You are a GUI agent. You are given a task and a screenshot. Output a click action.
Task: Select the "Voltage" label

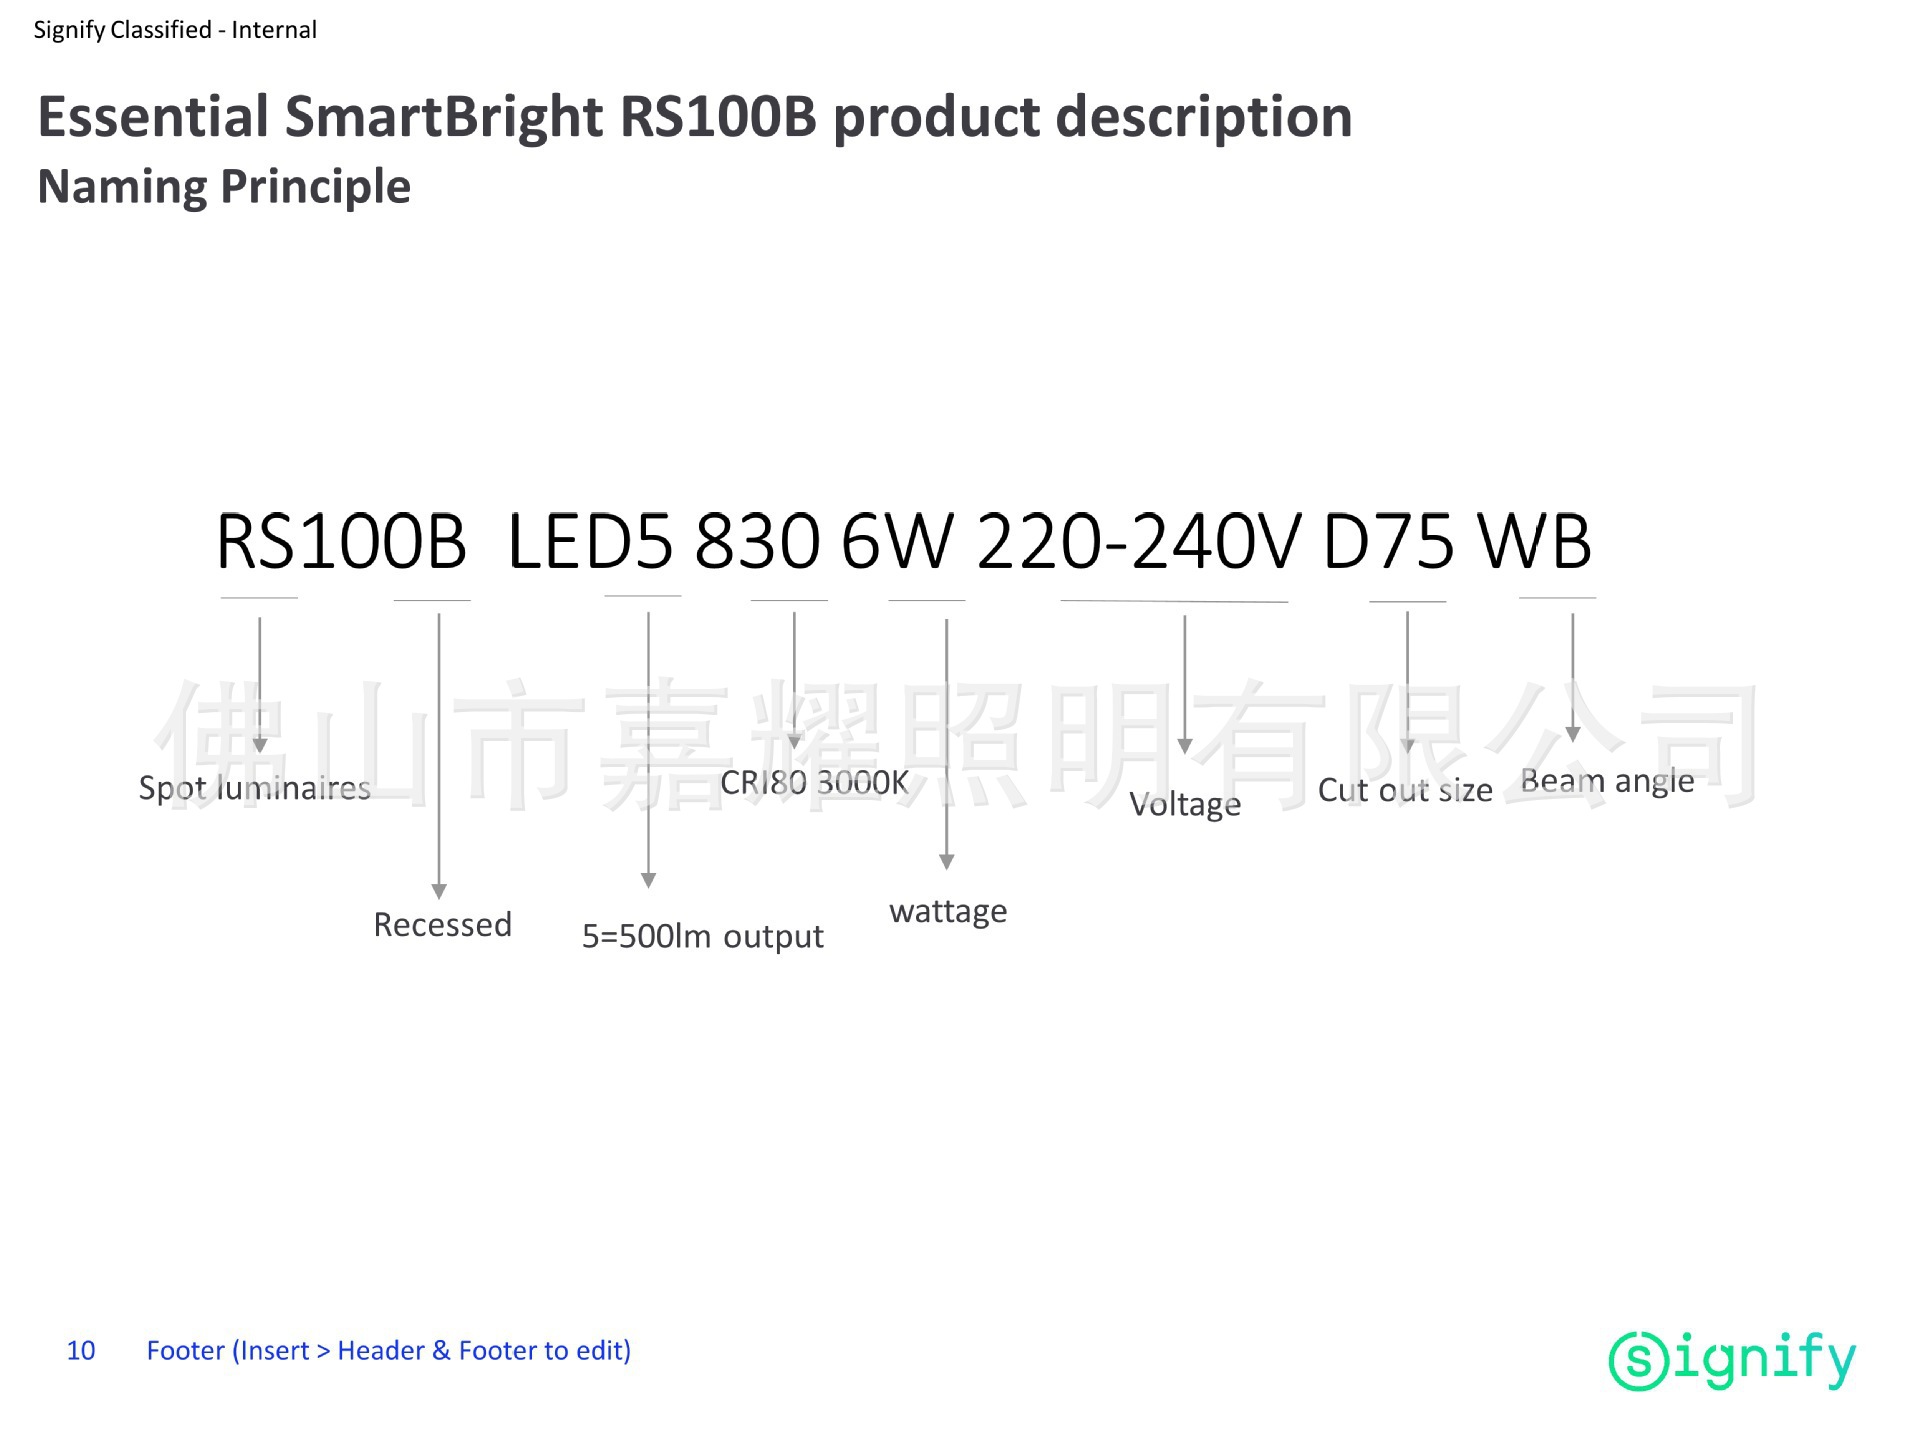pyautogui.click(x=1185, y=805)
